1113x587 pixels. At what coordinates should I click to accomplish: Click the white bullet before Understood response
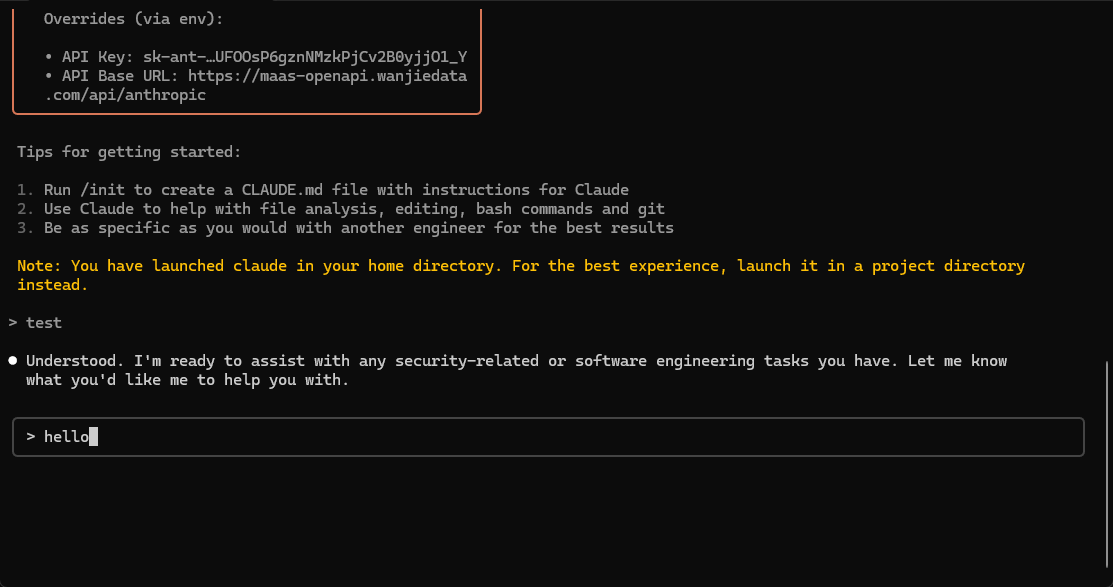pyautogui.click(x=13, y=361)
